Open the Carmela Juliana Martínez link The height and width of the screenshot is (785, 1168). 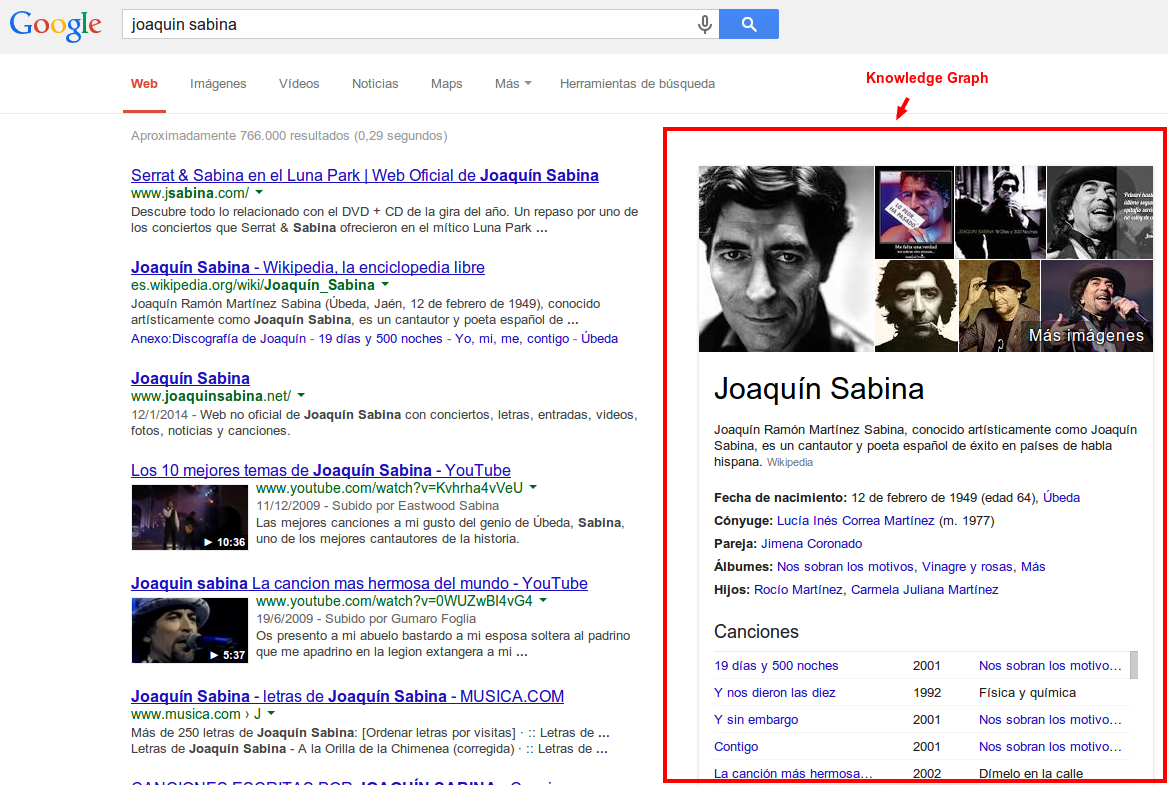pos(924,590)
